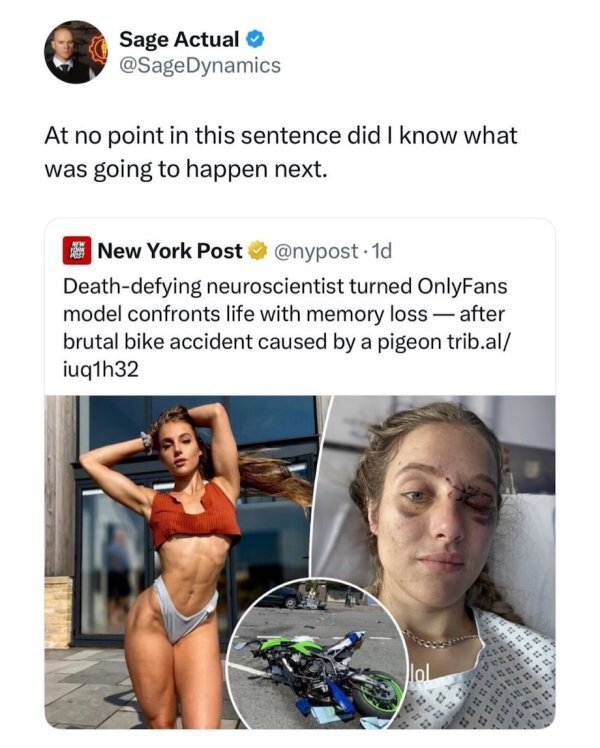Viewport: 600px width, 748px height.
Task: Click the New York Post logo icon
Action: tap(75, 251)
